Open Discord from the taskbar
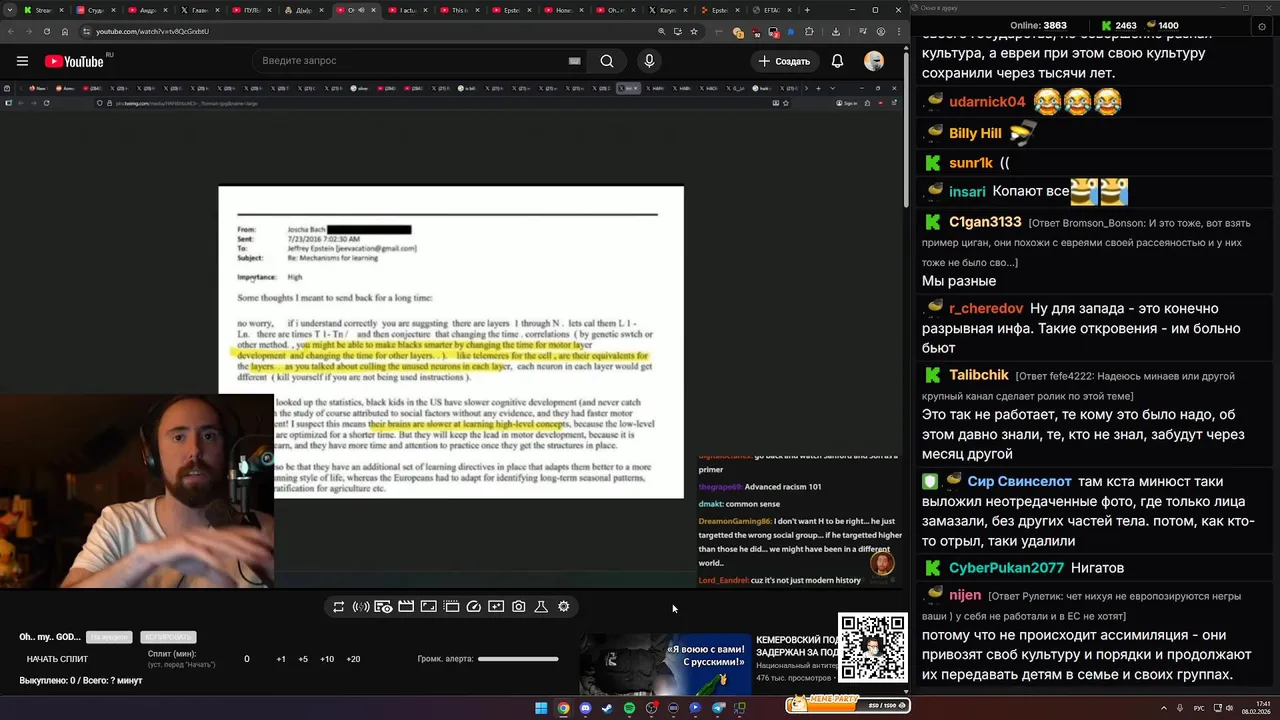This screenshot has width=1280, height=720. tap(585, 708)
